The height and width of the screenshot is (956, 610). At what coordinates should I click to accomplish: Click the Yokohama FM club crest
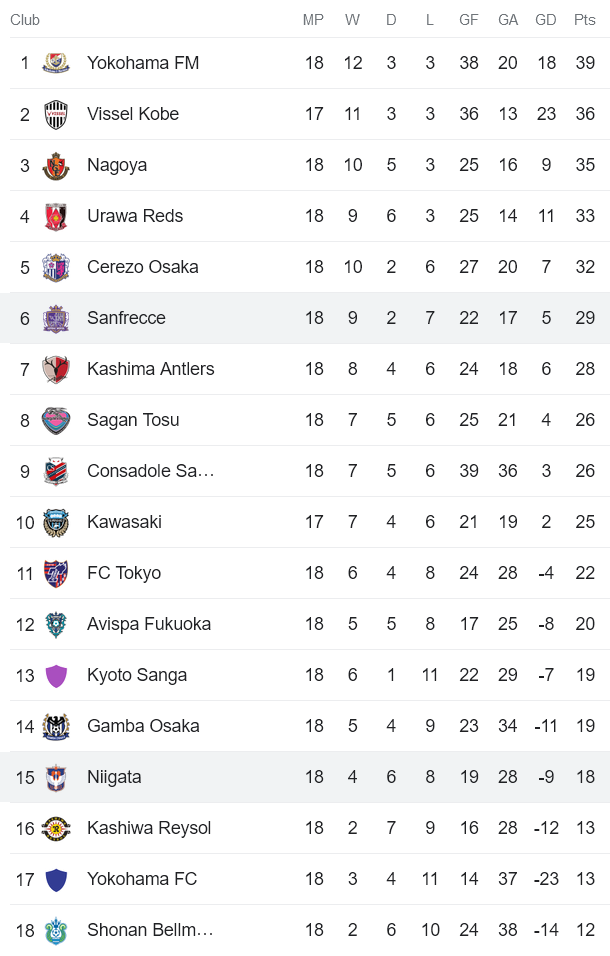click(56, 62)
